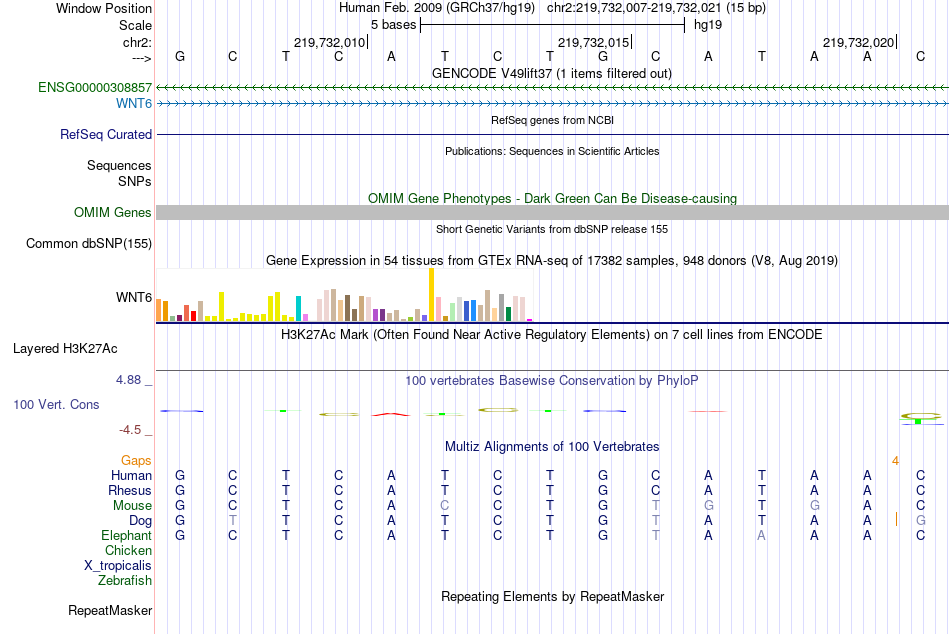
Task: Click the OMIM Gene Phenotypes green title
Action: 553,198
